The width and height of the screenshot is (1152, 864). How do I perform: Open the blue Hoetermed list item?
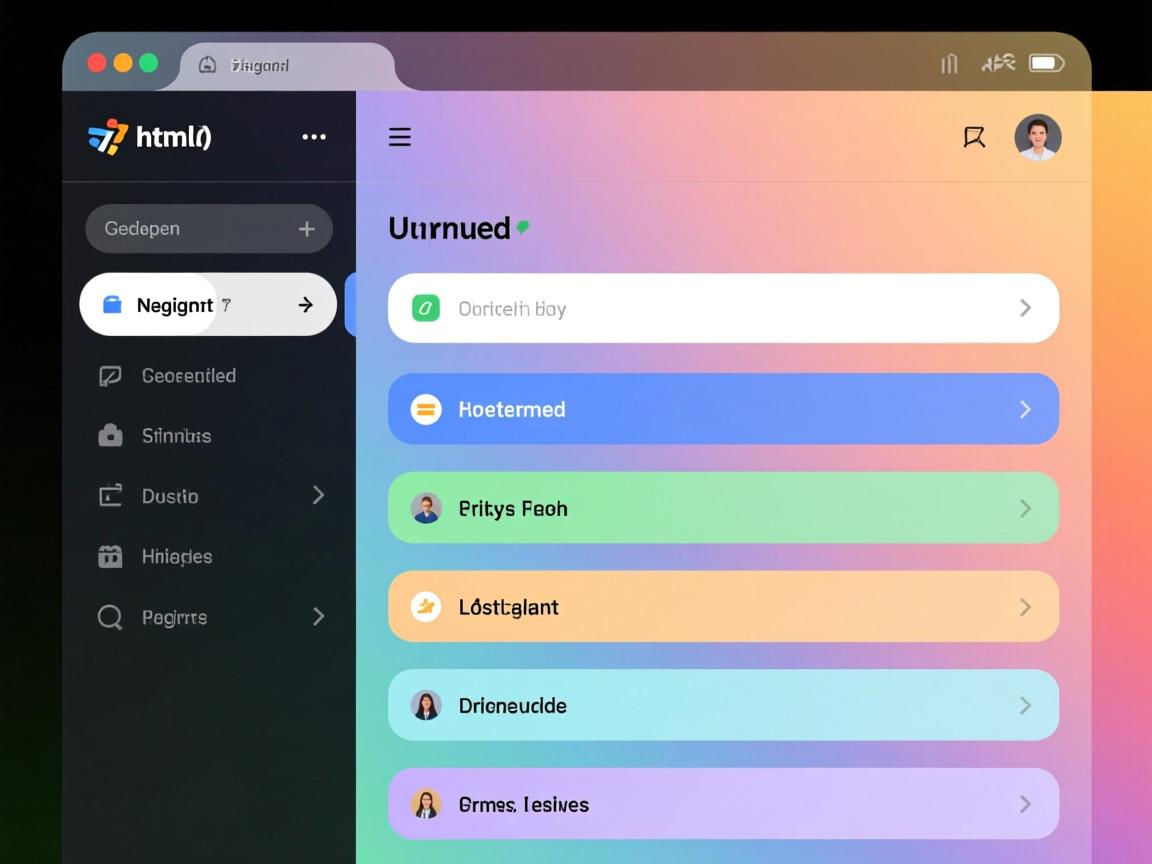722,409
